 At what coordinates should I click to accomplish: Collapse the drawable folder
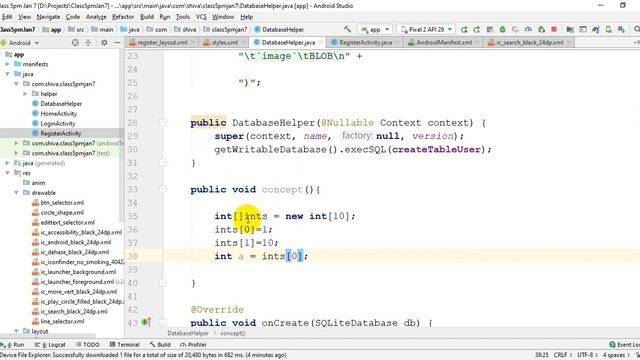click(x=16, y=193)
